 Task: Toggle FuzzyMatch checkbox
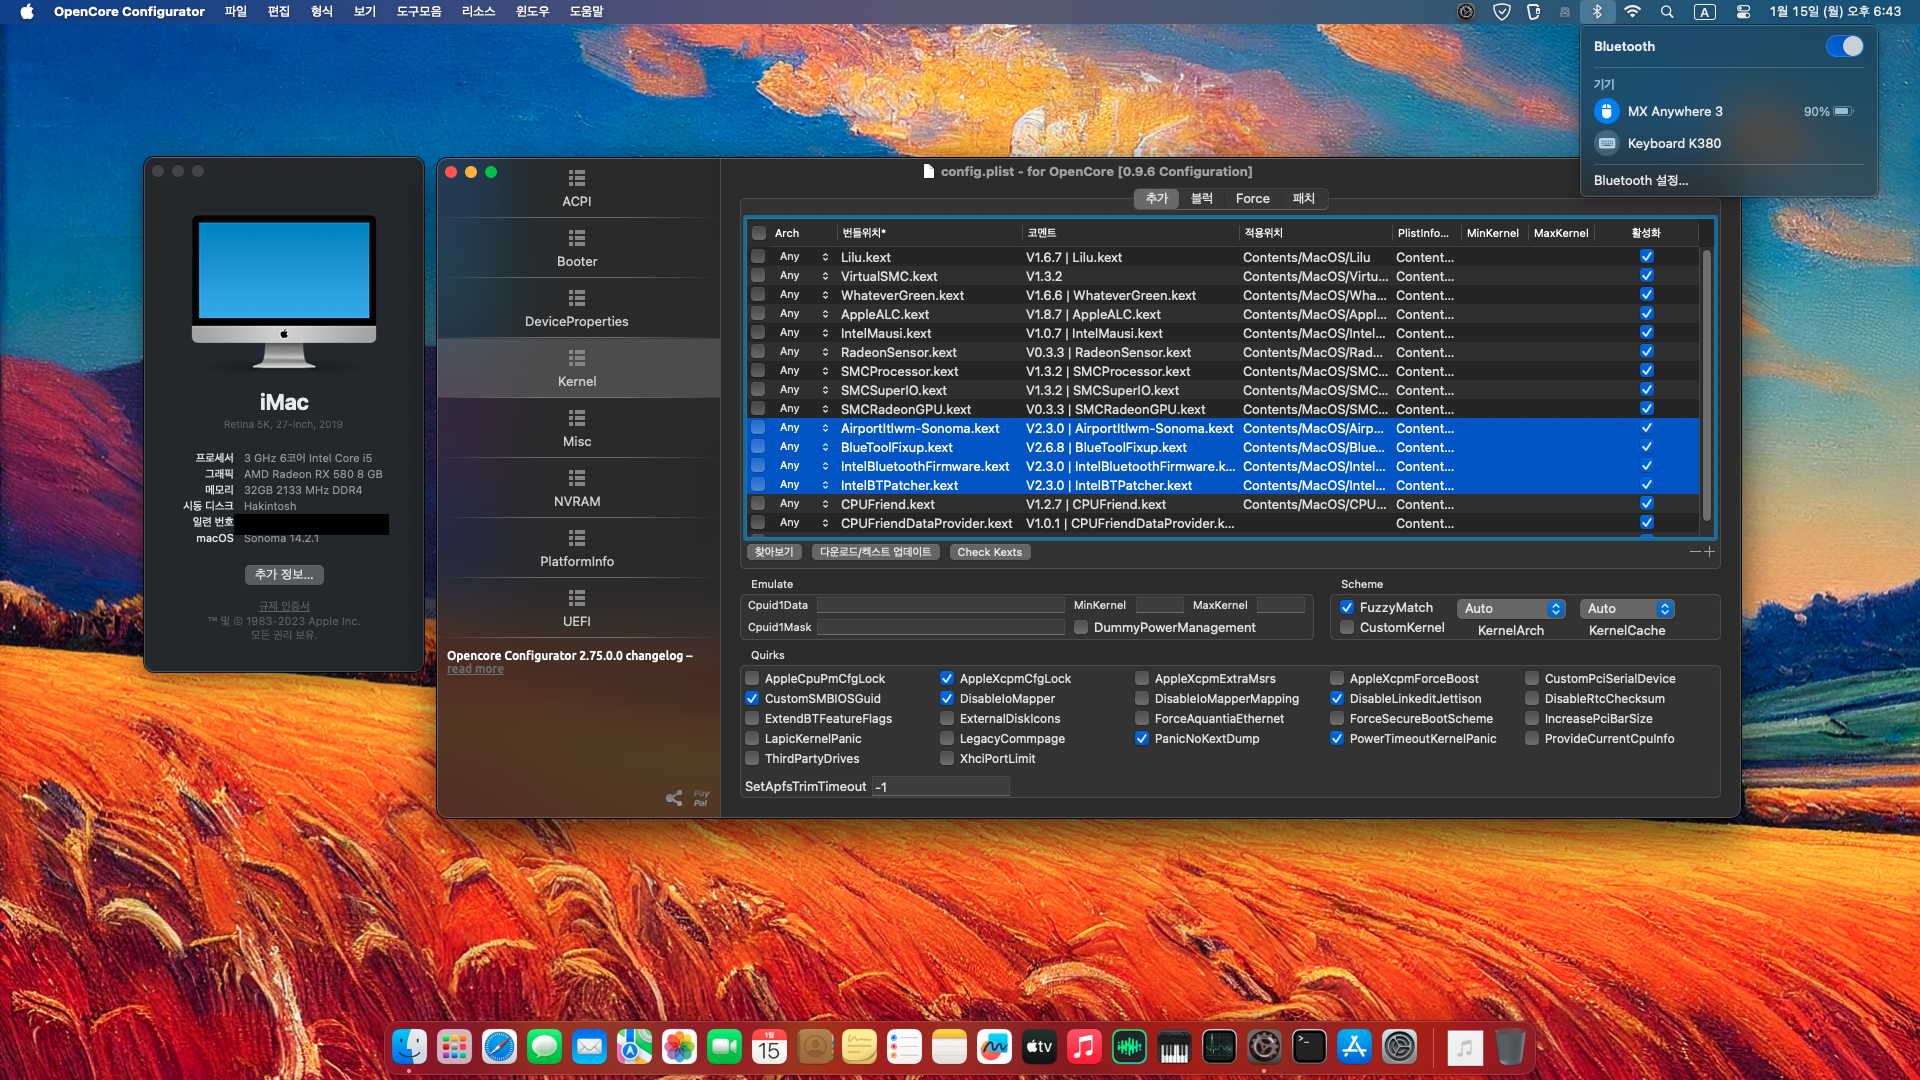1347,607
